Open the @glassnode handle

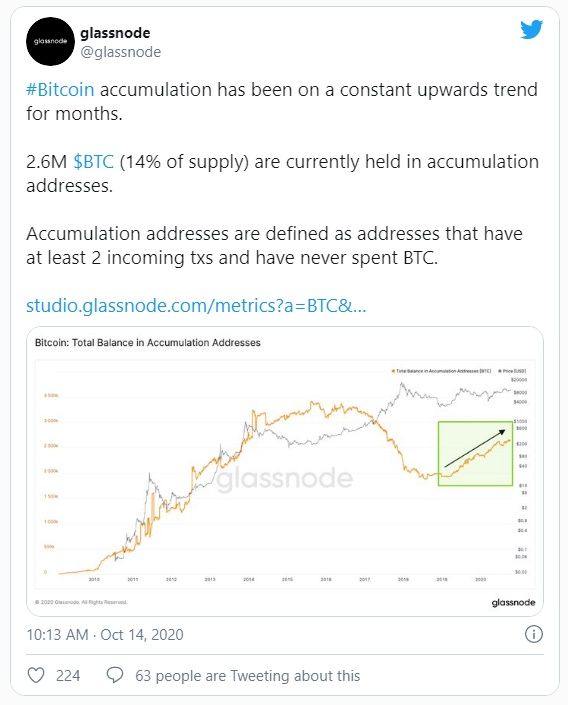pos(121,52)
